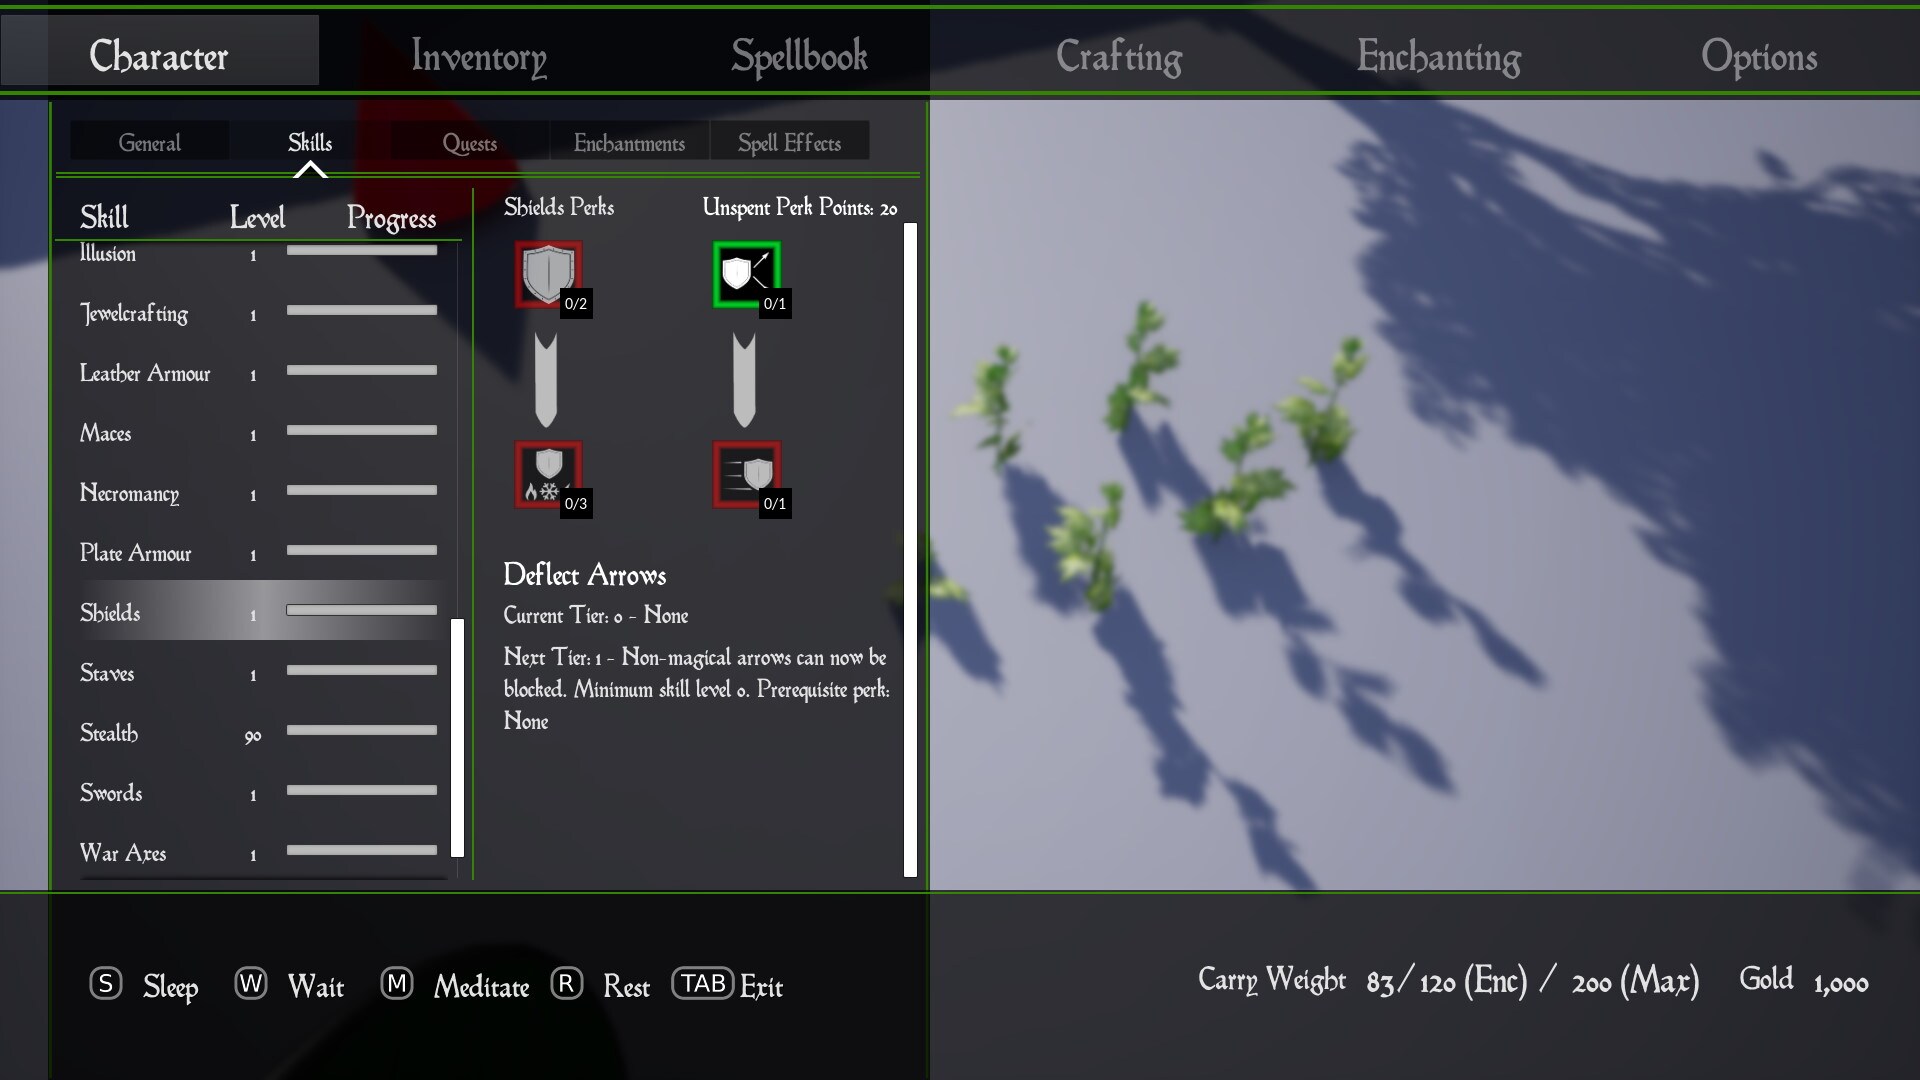Click the Rest (R) action icon

coord(567,984)
